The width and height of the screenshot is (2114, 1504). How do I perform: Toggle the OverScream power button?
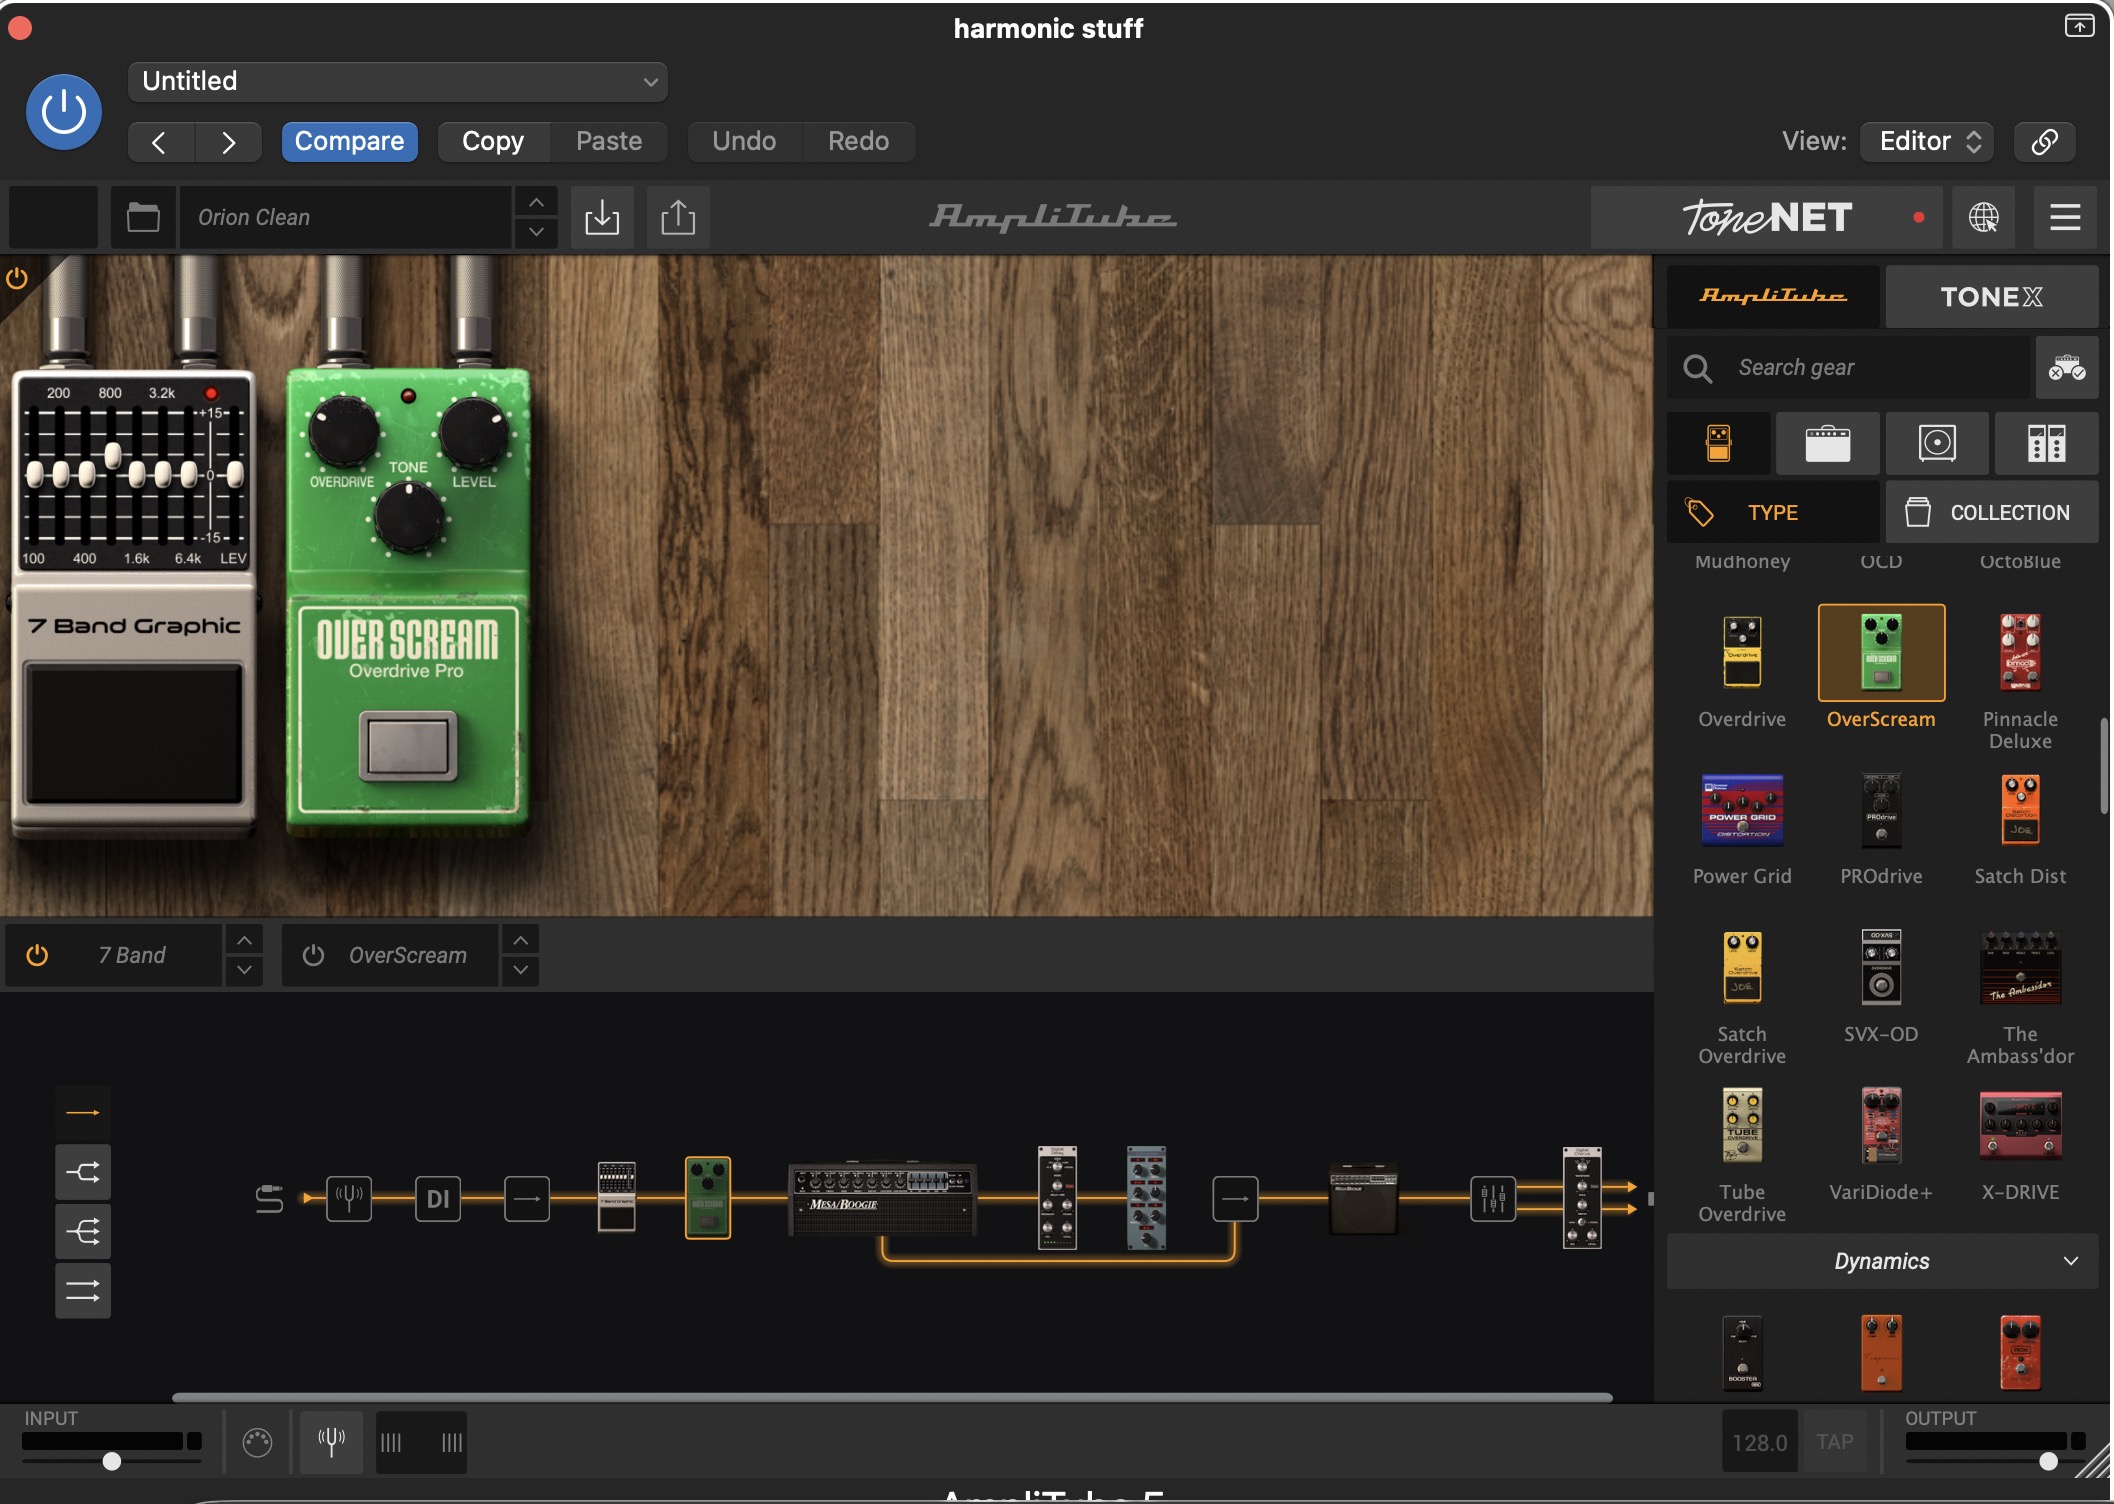pos(313,955)
